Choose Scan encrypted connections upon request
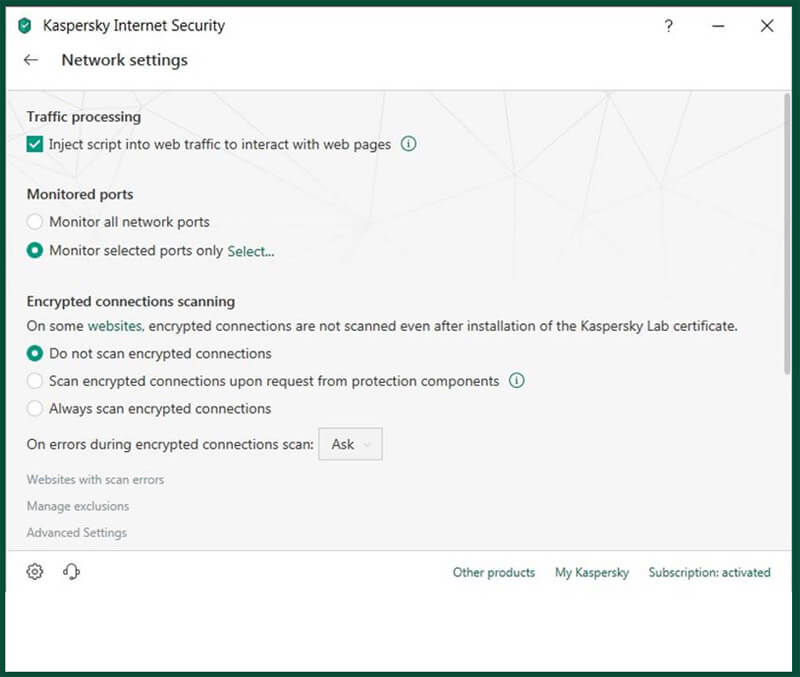Screen dimensions: 800x677 (x=35, y=381)
